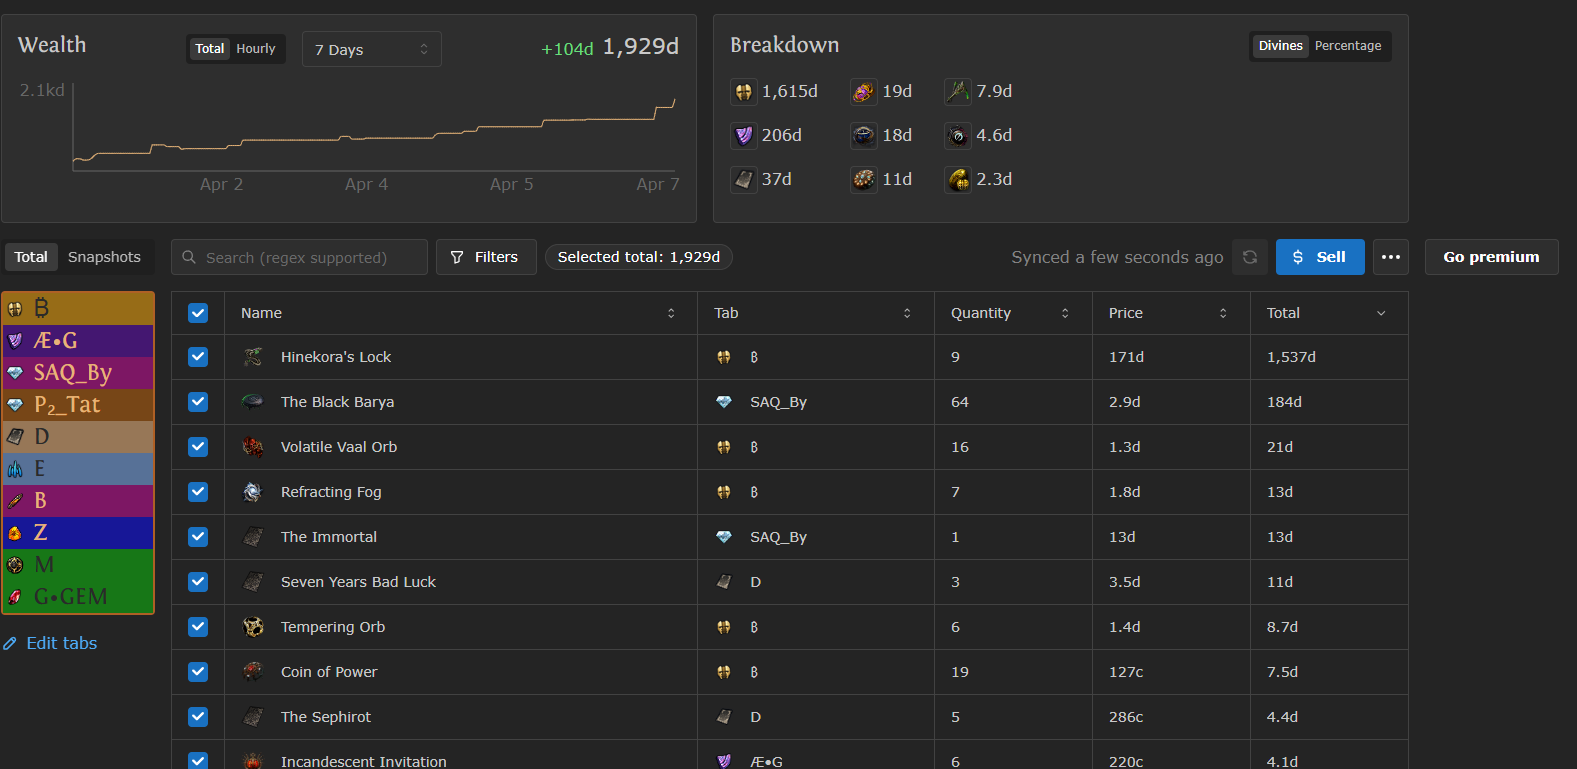This screenshot has height=769, width=1577.
Task: Uncheck the Refracting Fog row checkbox
Action: tap(198, 492)
